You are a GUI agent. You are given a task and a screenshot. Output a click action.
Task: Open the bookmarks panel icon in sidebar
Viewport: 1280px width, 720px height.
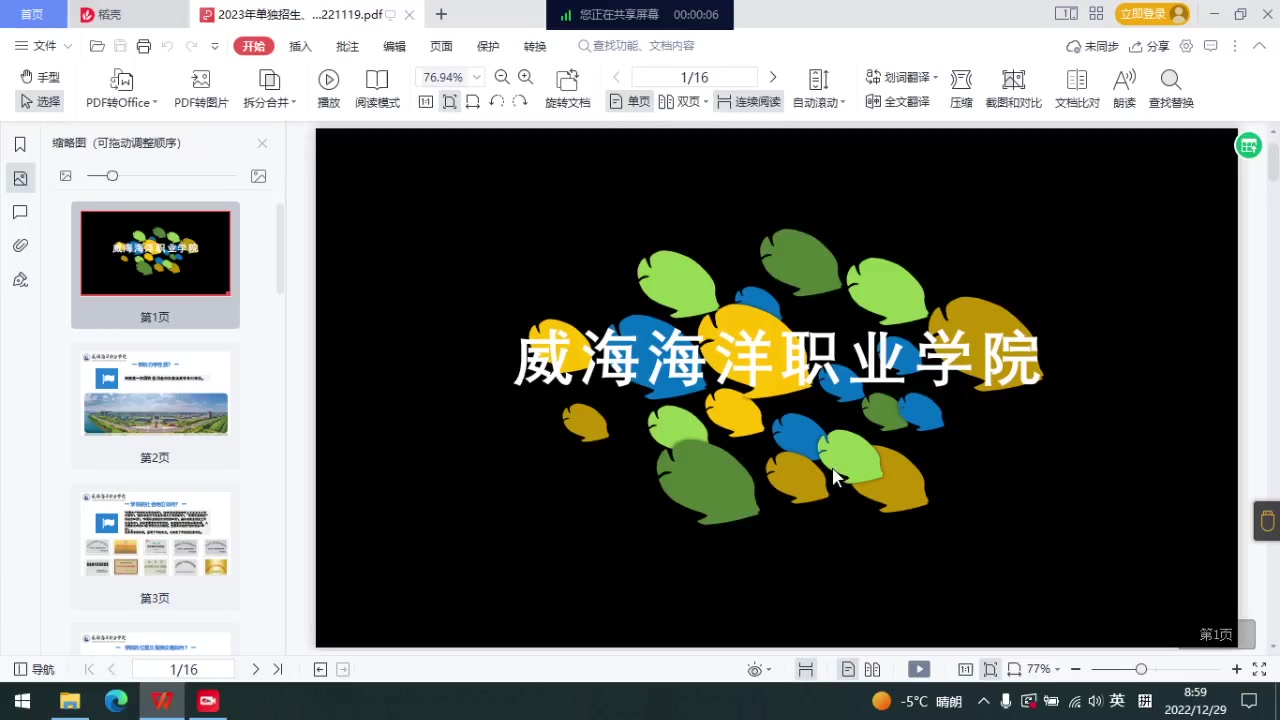20,145
